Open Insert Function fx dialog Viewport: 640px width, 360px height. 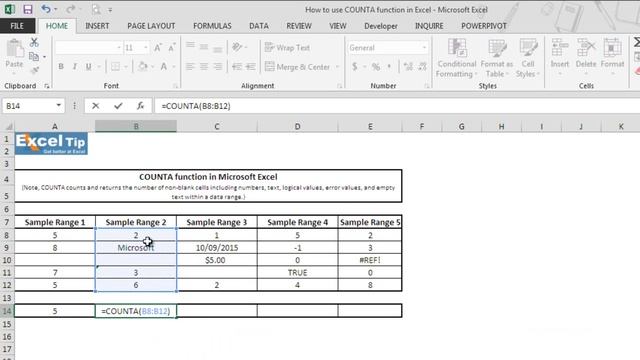tap(140, 106)
